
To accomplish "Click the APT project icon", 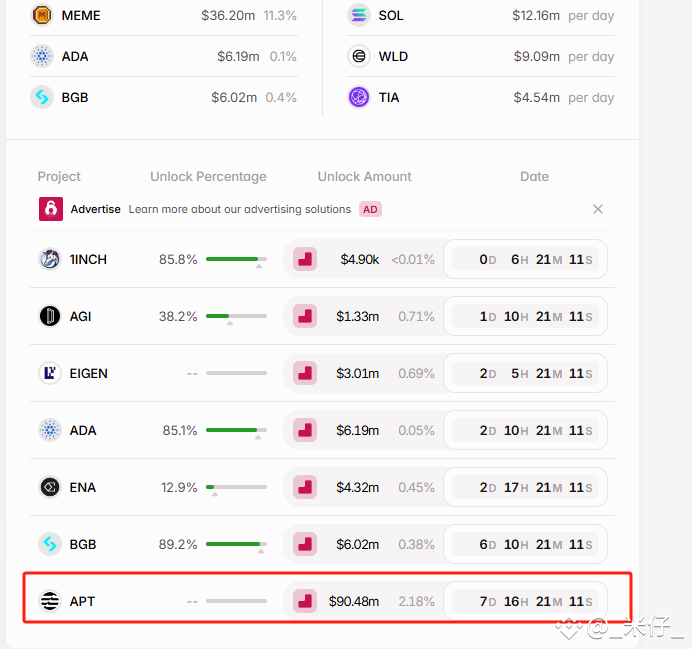I will [50, 601].
